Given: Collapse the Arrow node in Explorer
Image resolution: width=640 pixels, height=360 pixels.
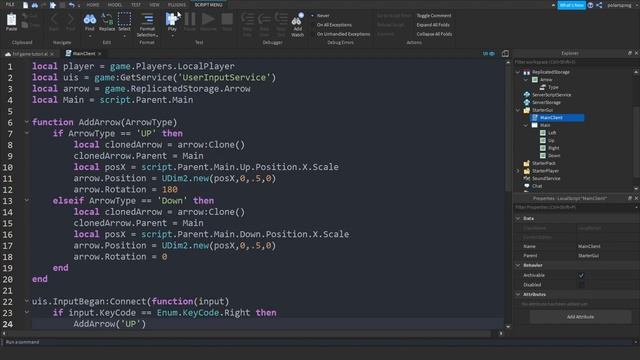Looking at the screenshot, I should point(526,80).
